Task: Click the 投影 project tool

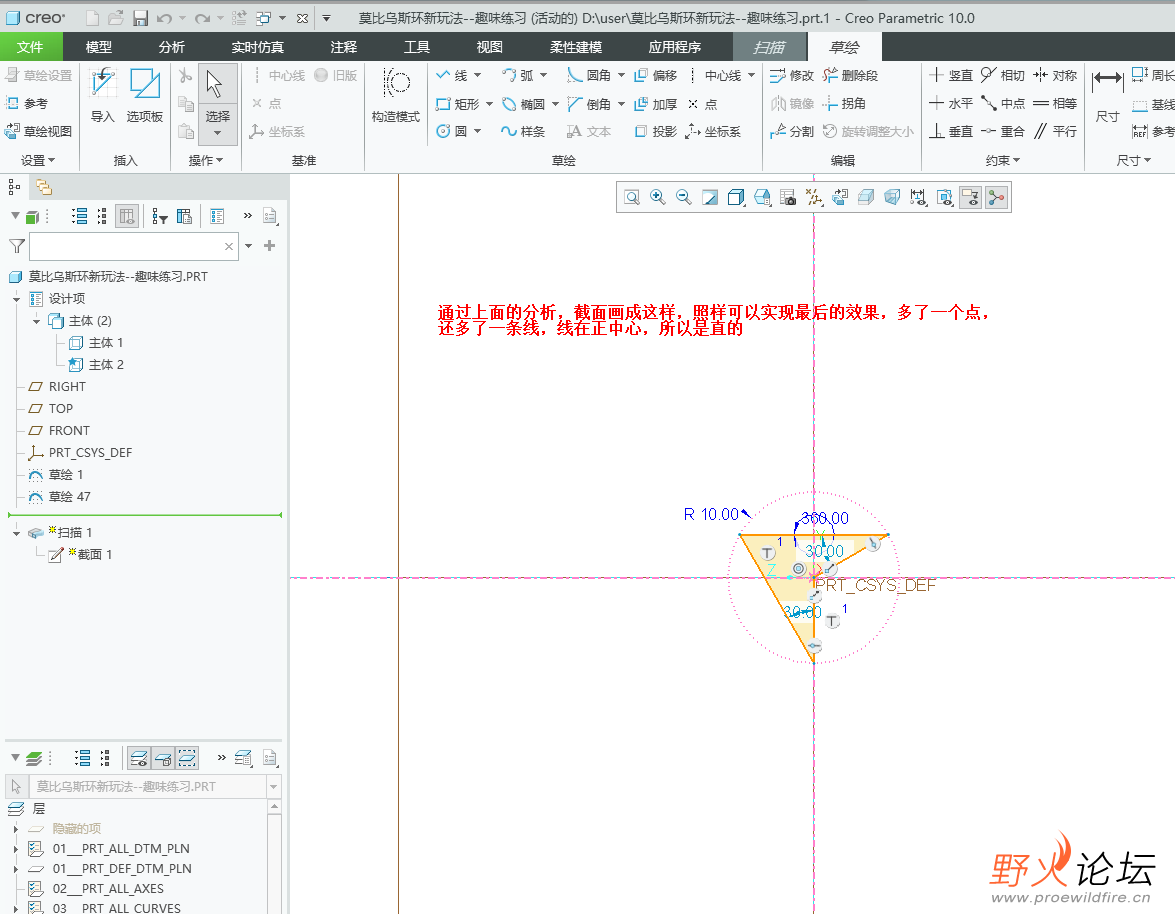Action: click(x=656, y=131)
